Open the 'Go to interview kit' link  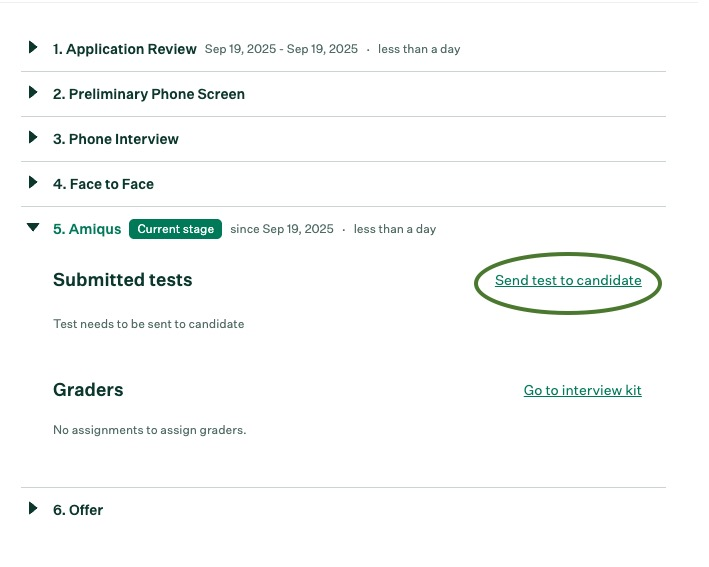pyautogui.click(x=582, y=390)
